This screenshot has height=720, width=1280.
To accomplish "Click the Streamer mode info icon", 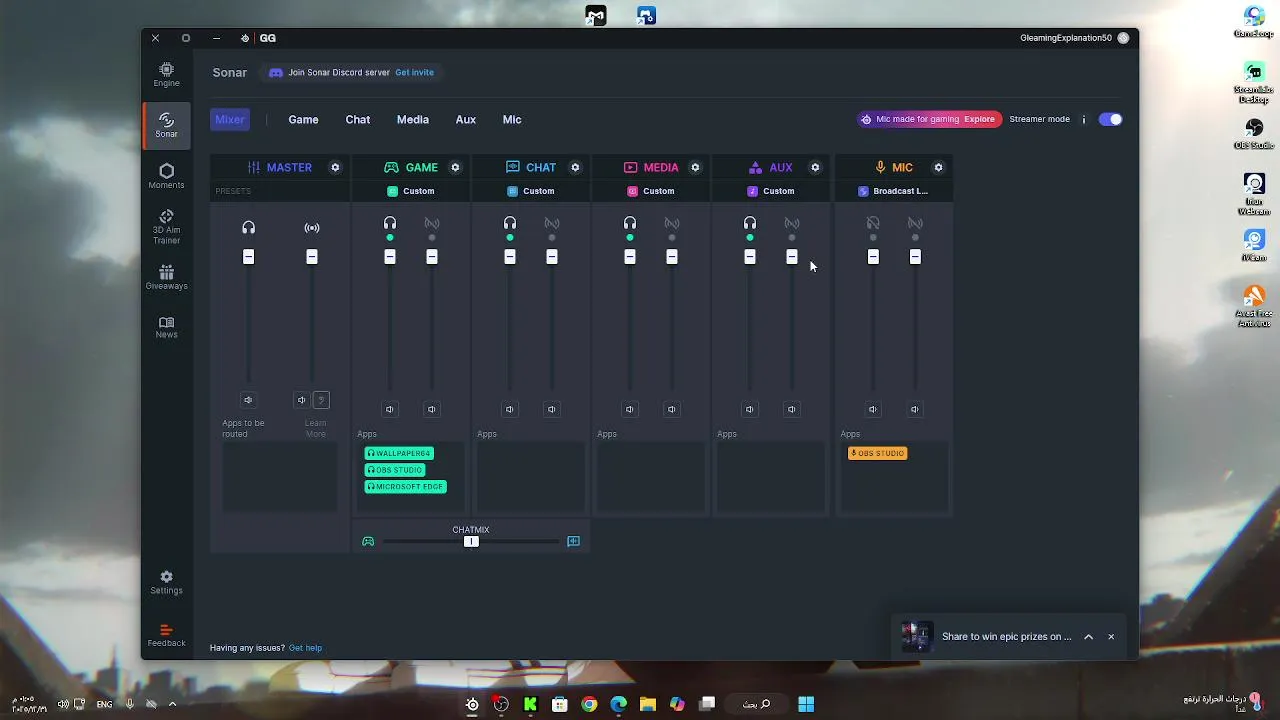I will pos(1083,119).
